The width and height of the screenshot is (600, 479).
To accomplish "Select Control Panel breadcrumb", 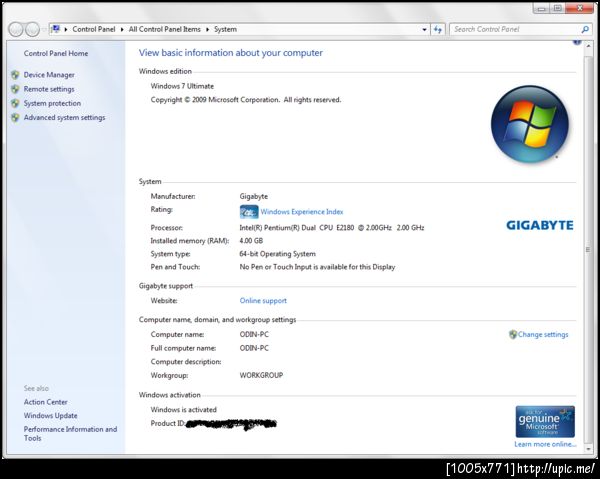I will tap(94, 29).
